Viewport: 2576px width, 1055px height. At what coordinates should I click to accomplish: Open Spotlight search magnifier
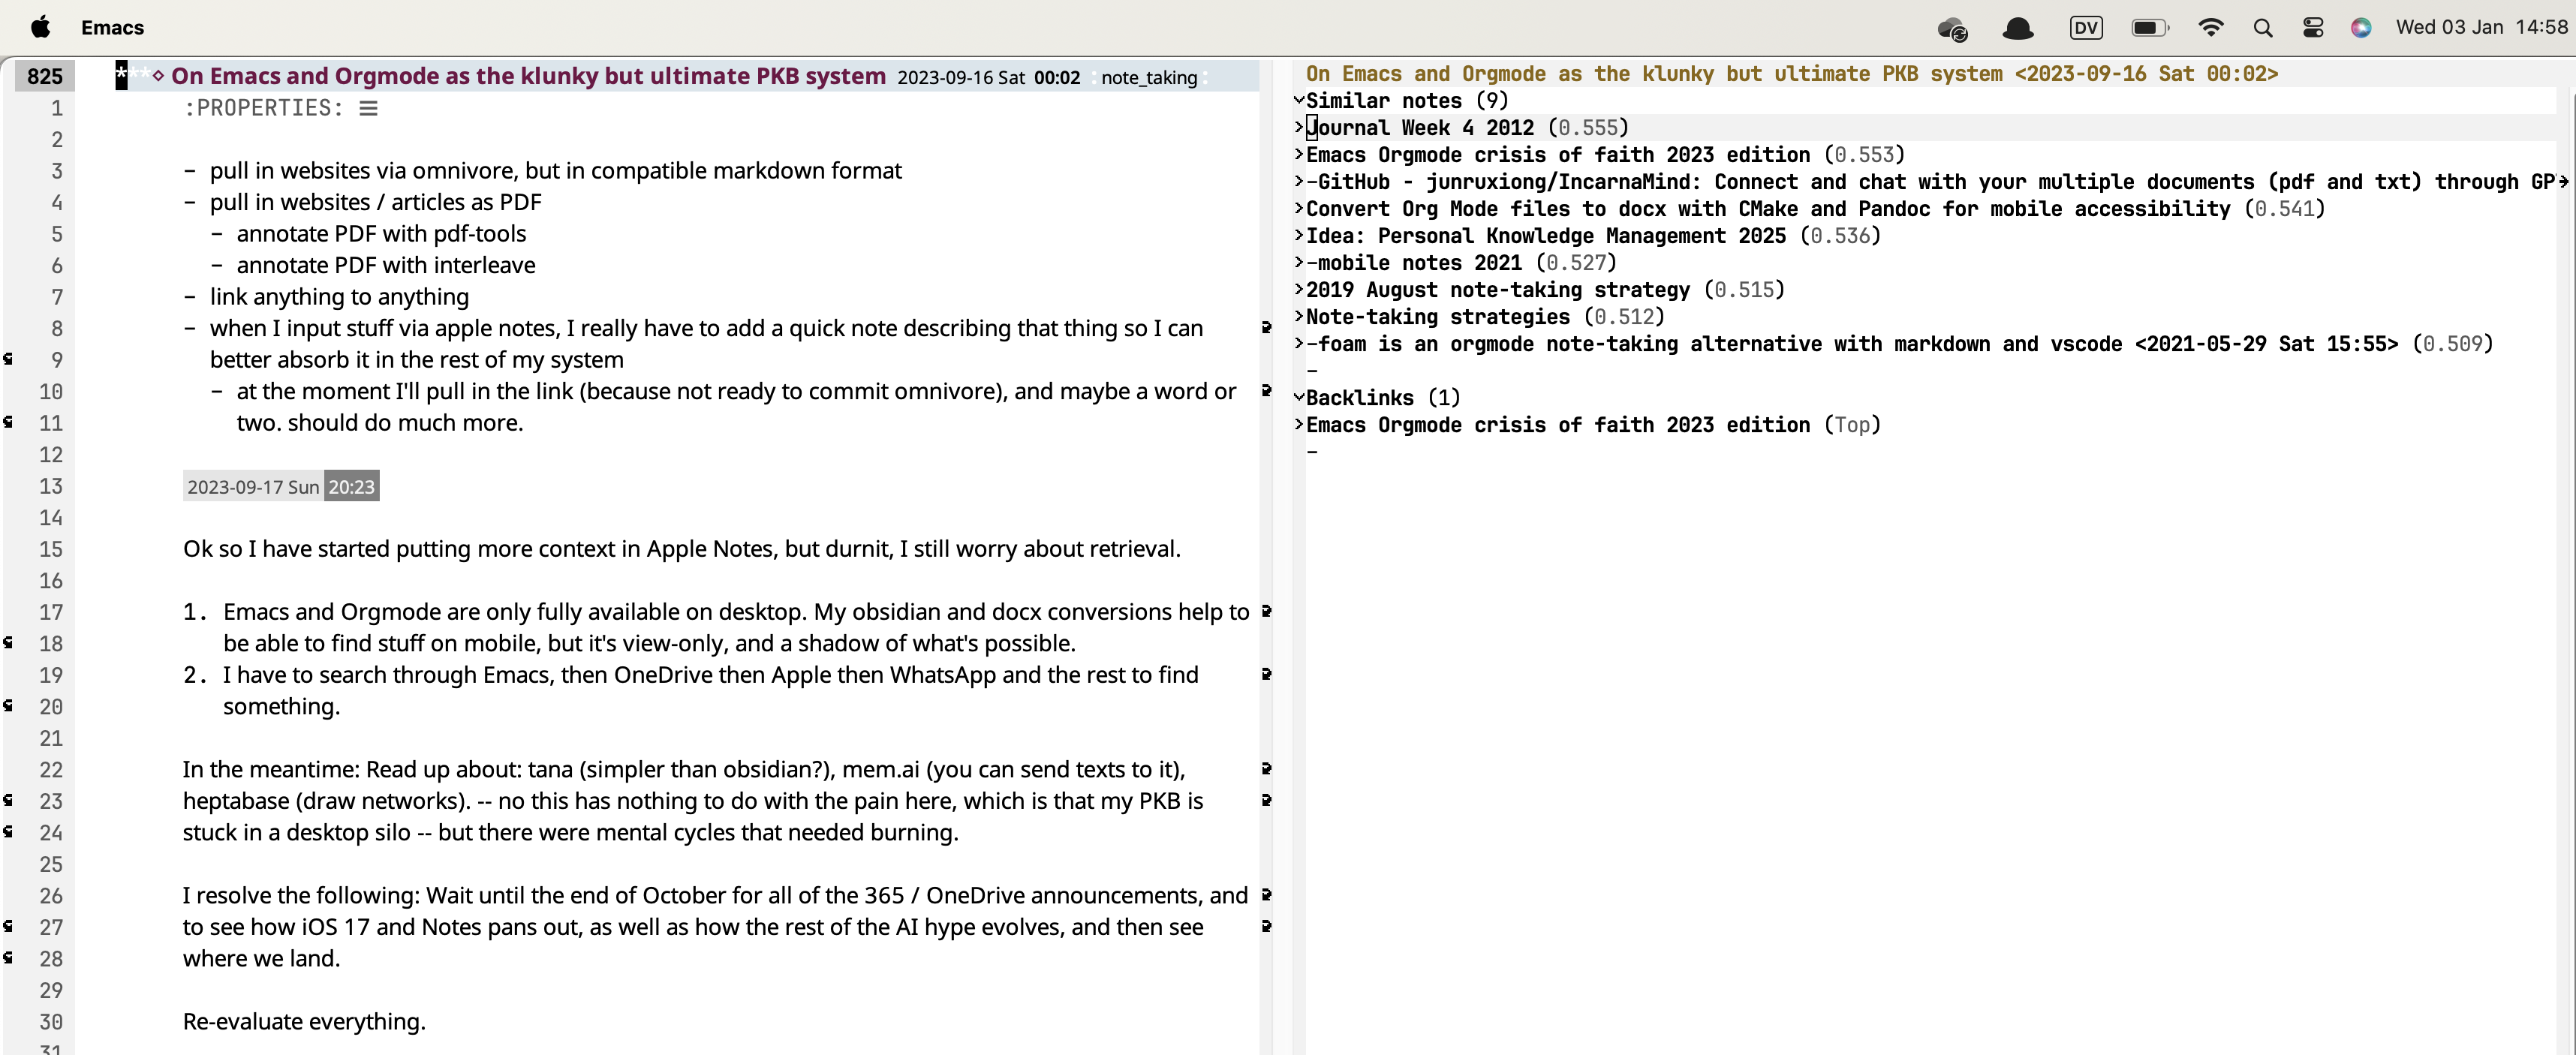(x=2262, y=28)
